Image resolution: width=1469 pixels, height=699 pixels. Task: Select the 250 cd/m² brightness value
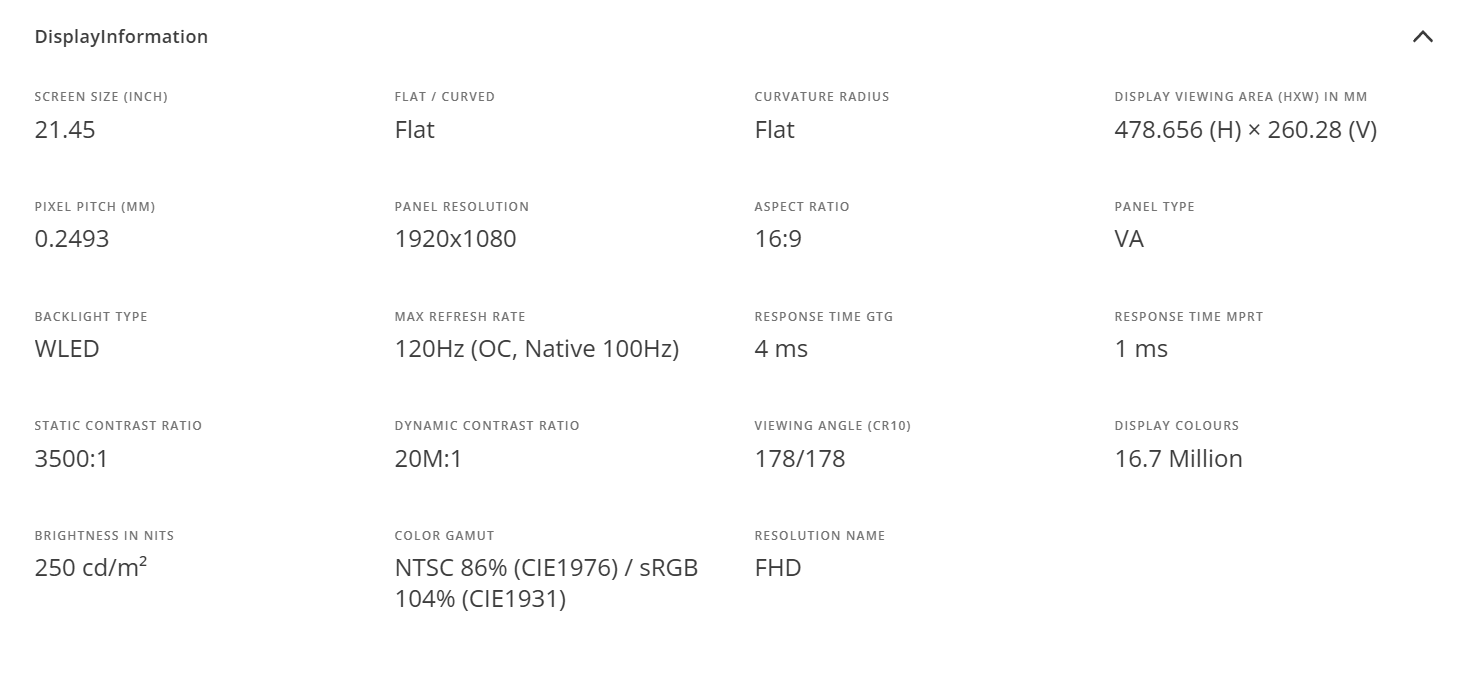coord(91,568)
